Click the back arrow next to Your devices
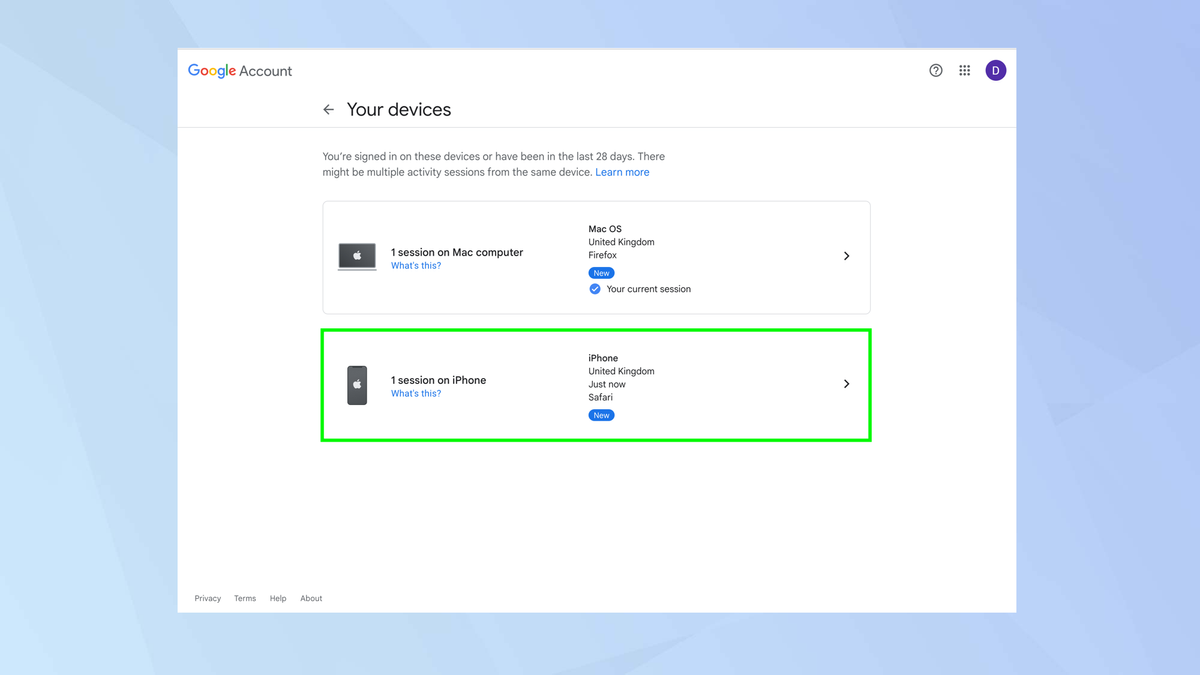 tap(328, 109)
